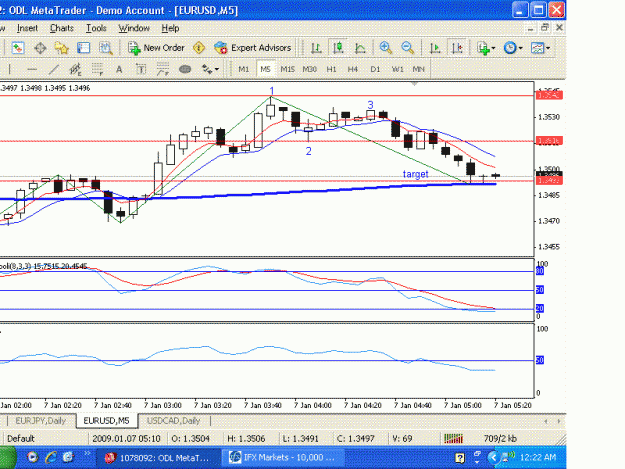The image size is (625, 469).
Task: Switch timeframe to H4
Action: [x=352, y=69]
